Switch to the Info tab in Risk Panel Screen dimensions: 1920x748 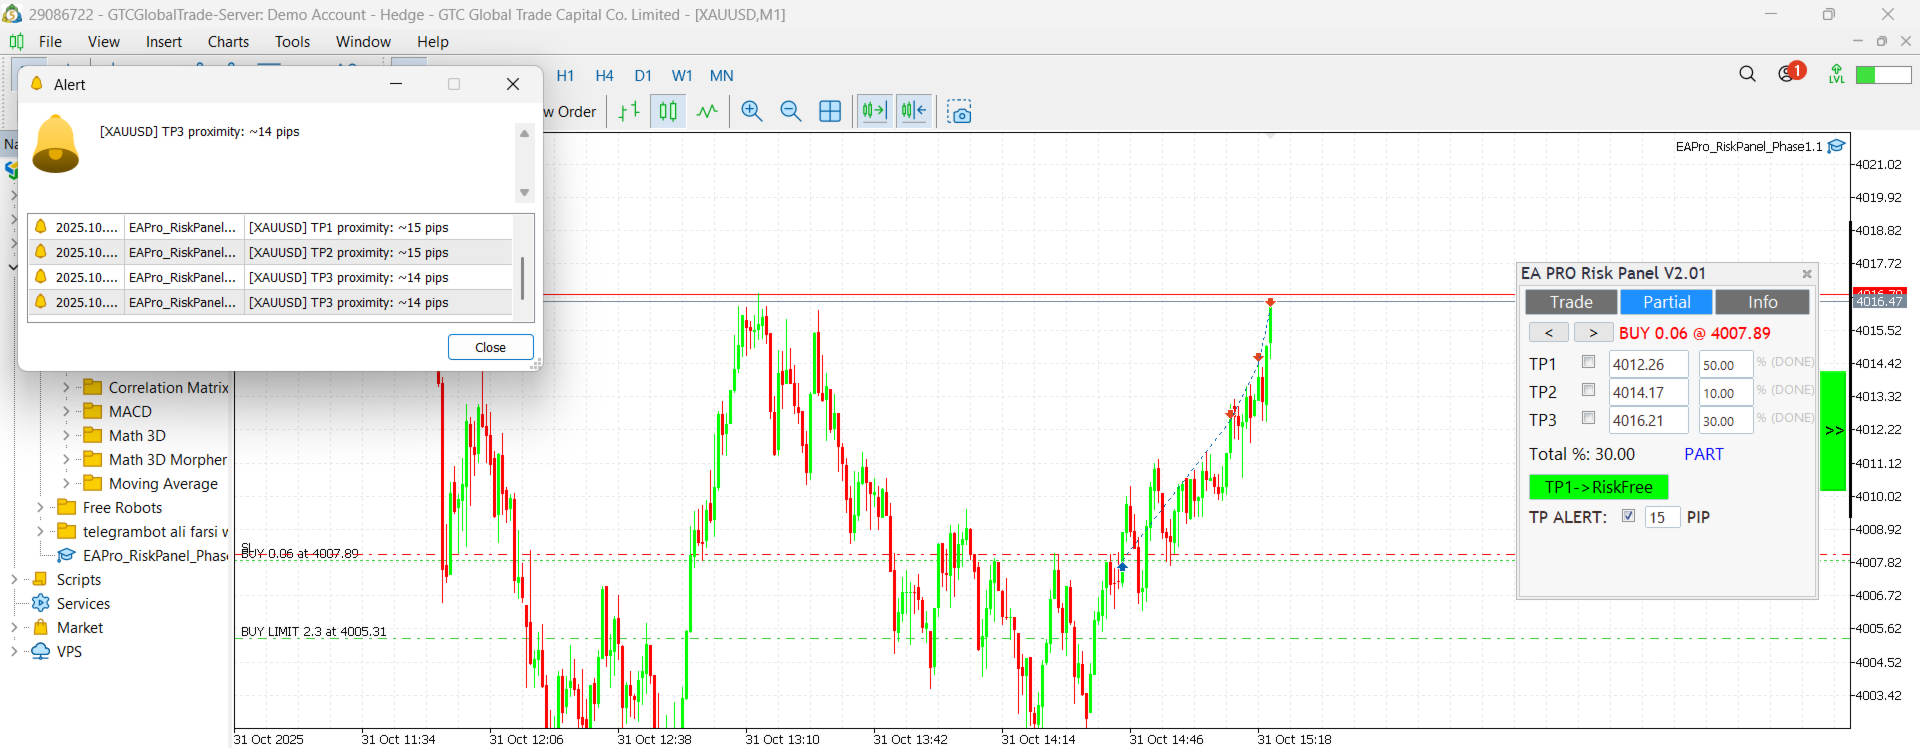pos(1762,302)
